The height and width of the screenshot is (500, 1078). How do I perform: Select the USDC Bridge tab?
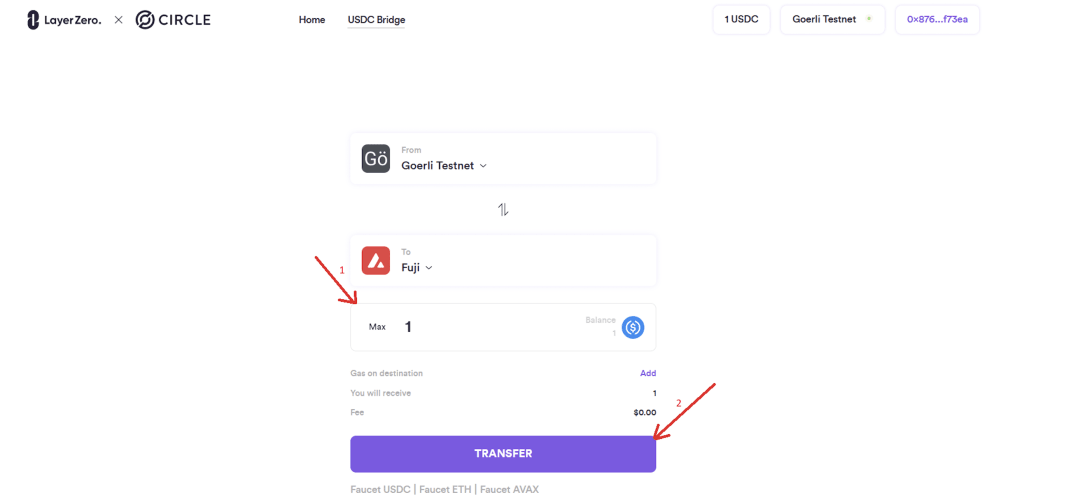(x=376, y=20)
